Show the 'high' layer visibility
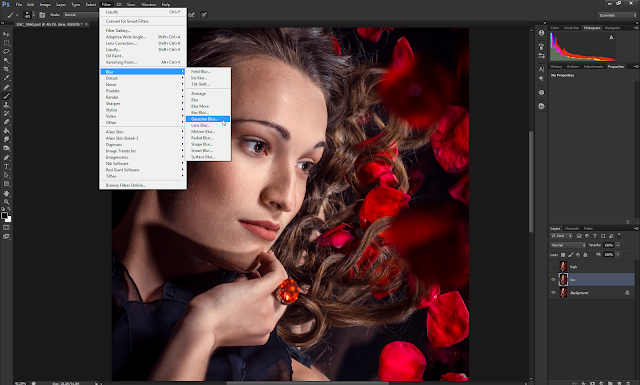The height and width of the screenshot is (385, 640). point(553,267)
